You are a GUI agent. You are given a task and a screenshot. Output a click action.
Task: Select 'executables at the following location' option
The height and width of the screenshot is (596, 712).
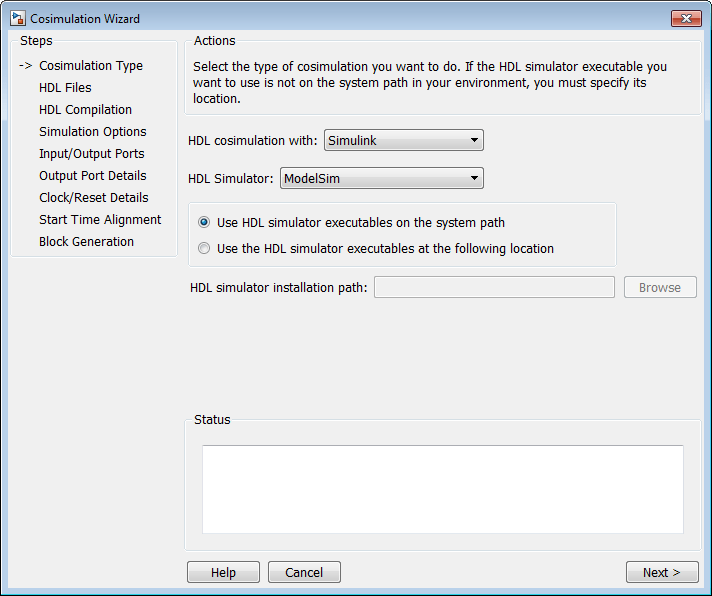coord(205,249)
